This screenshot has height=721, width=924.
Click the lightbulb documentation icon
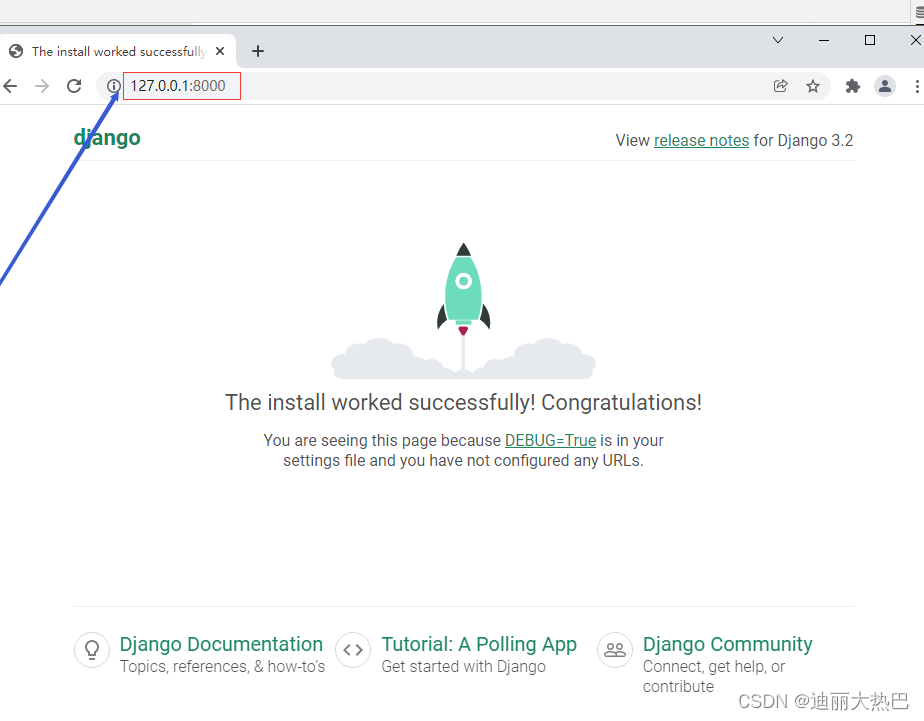92,650
